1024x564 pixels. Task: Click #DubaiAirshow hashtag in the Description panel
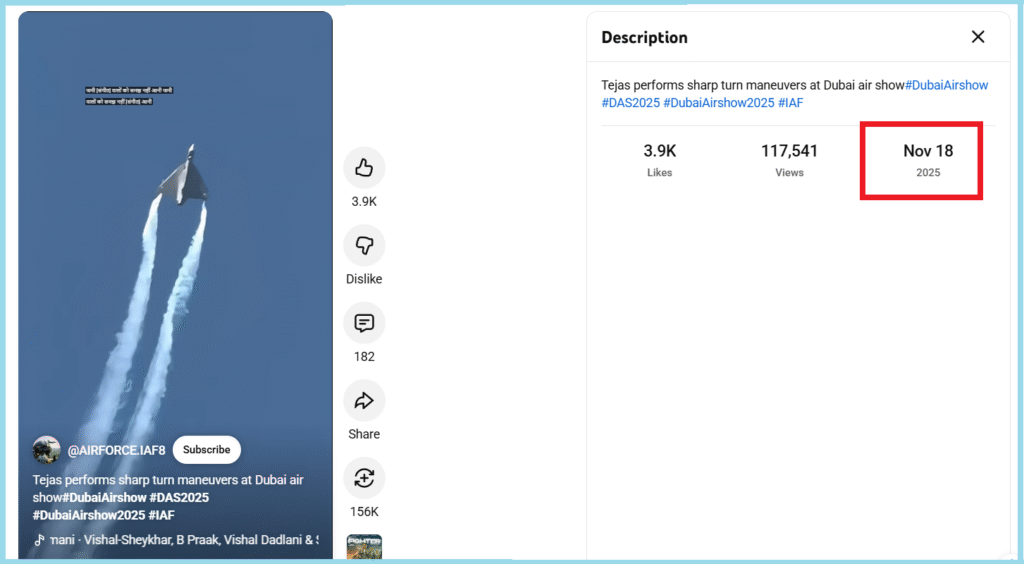click(946, 85)
